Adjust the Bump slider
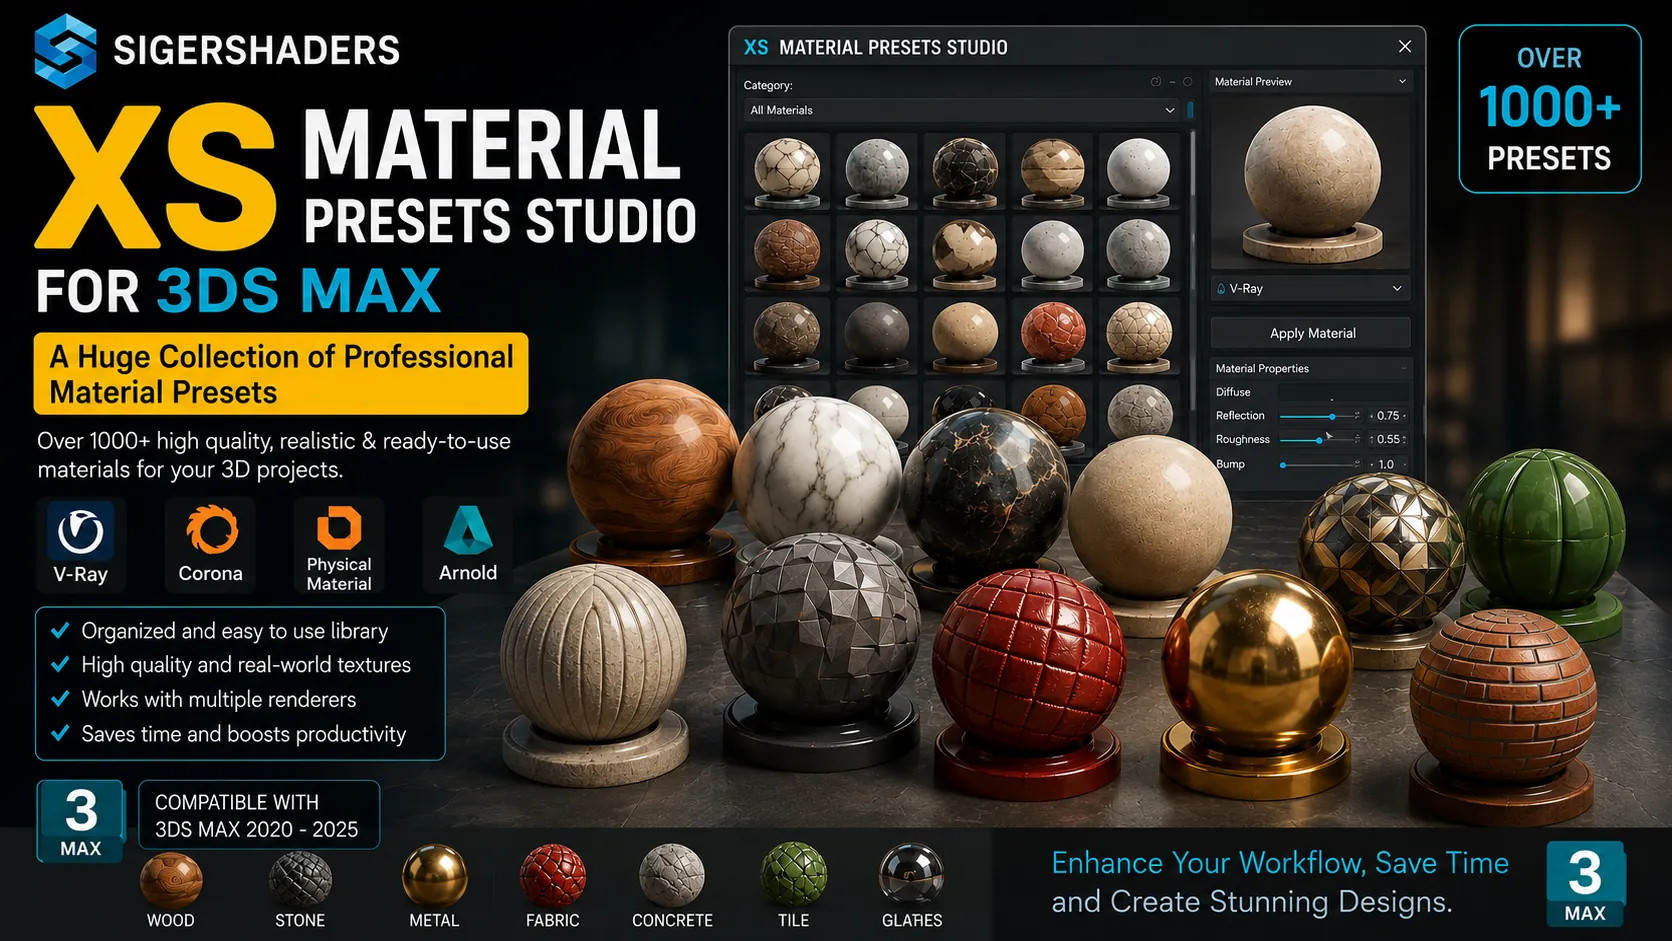Viewport: 1672px width, 941px height. point(1320,465)
